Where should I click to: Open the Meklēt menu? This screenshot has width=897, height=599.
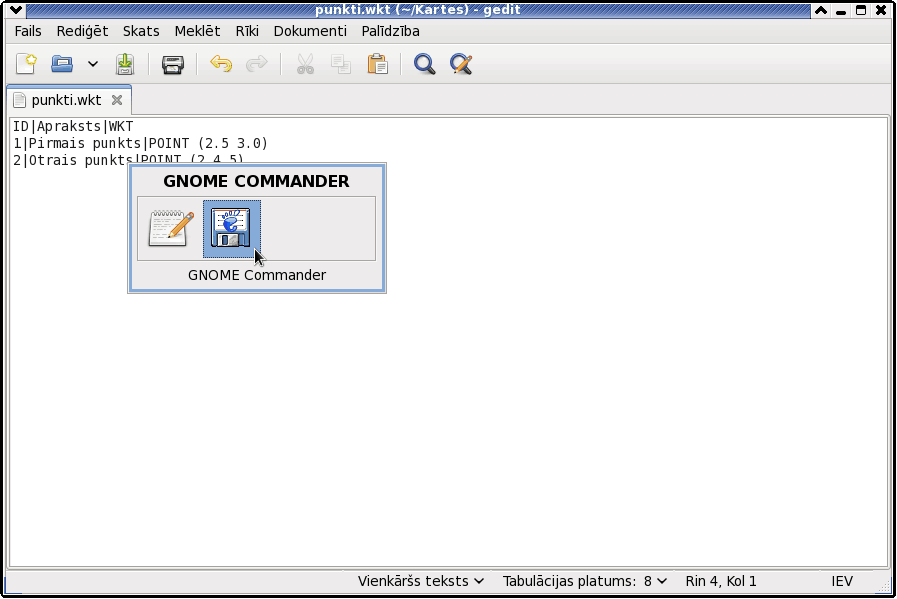click(x=197, y=31)
